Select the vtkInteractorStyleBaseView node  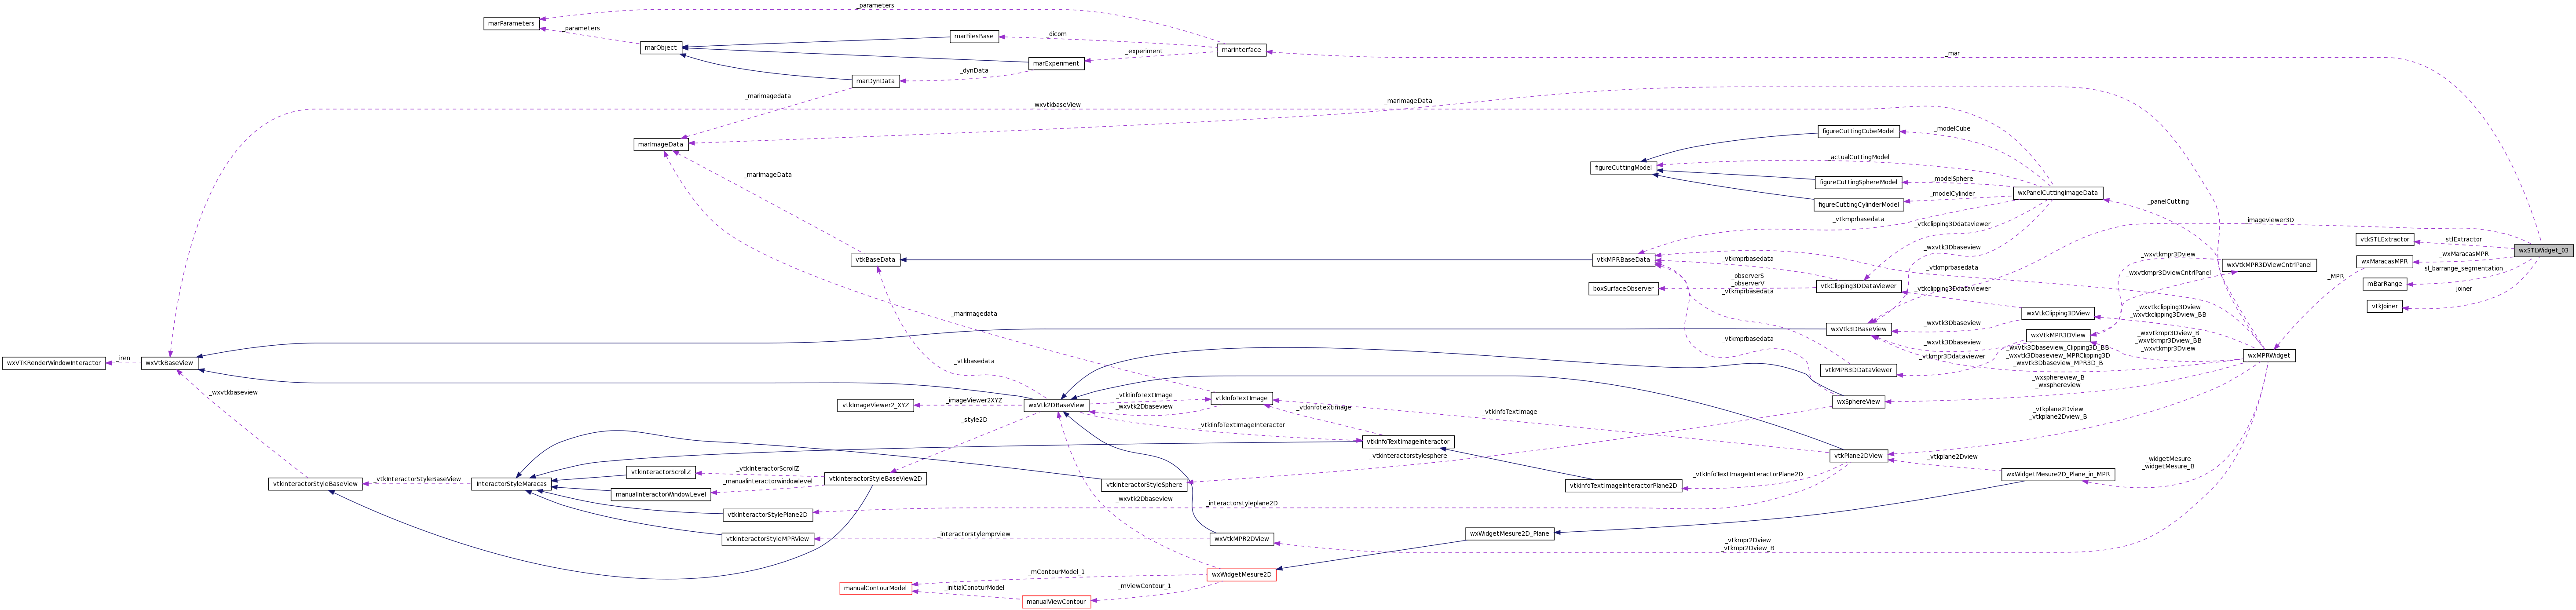tap(315, 484)
